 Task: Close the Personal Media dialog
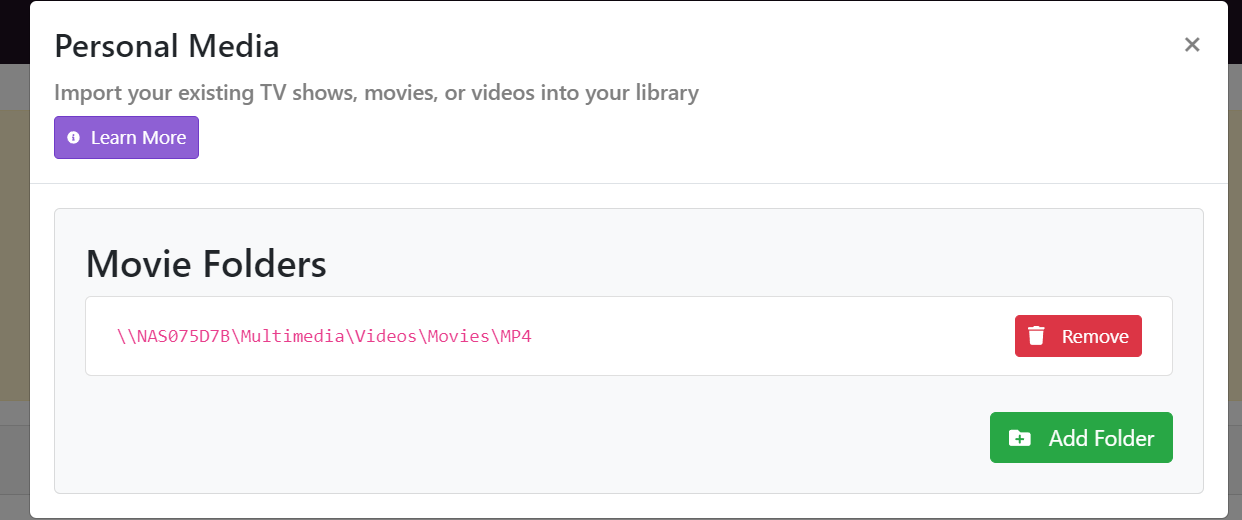[x=1191, y=44]
